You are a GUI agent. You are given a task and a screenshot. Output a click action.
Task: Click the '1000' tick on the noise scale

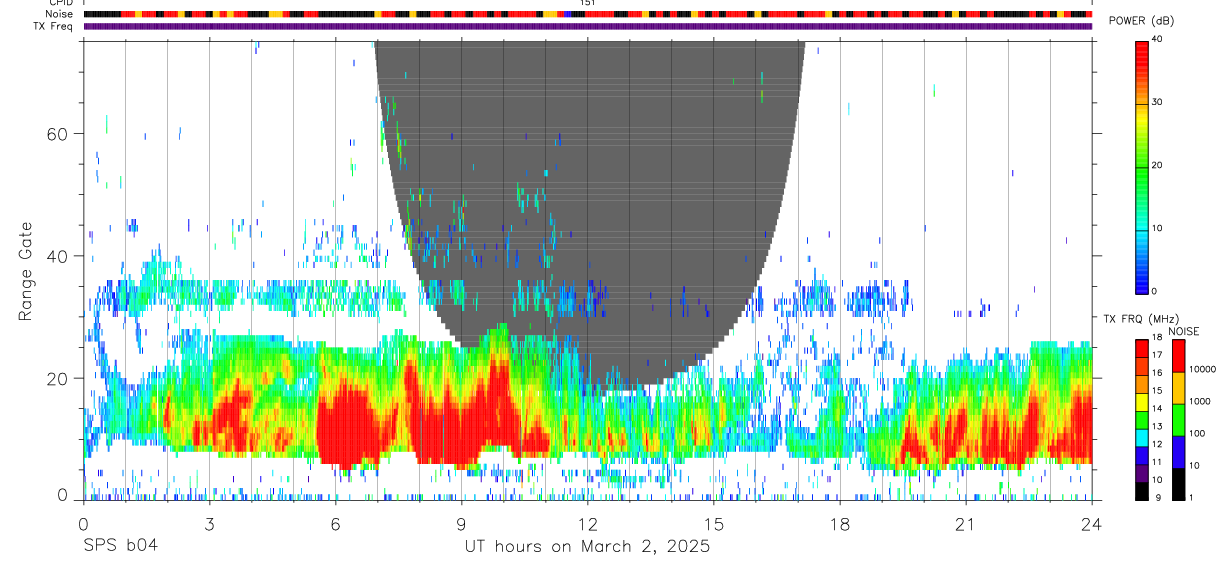(1201, 401)
